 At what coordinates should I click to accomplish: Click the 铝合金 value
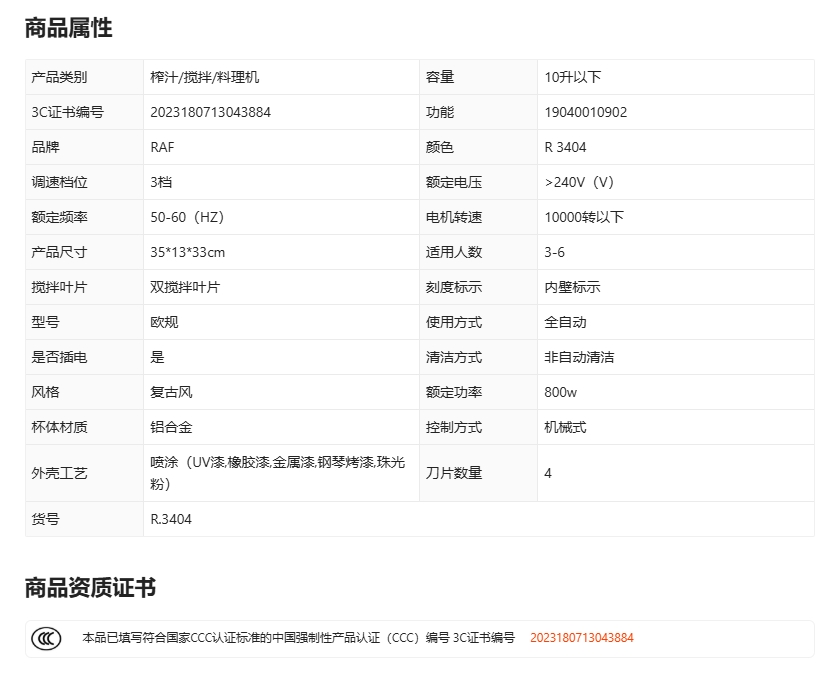click(x=171, y=427)
